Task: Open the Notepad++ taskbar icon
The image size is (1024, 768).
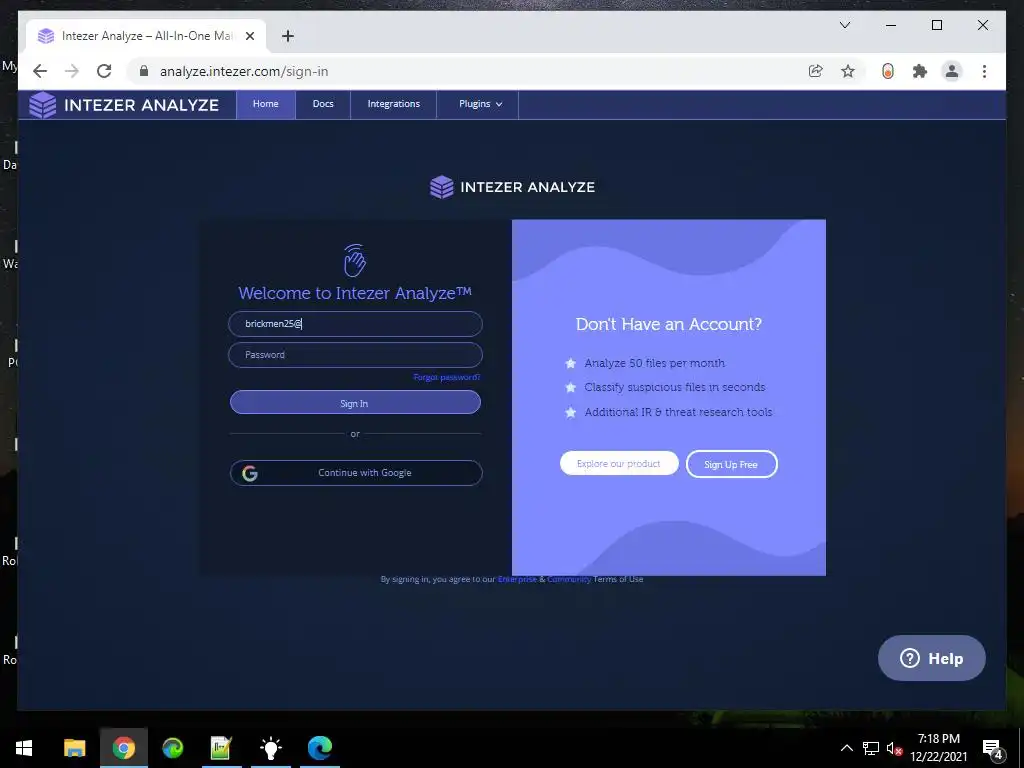Action: pos(221,748)
